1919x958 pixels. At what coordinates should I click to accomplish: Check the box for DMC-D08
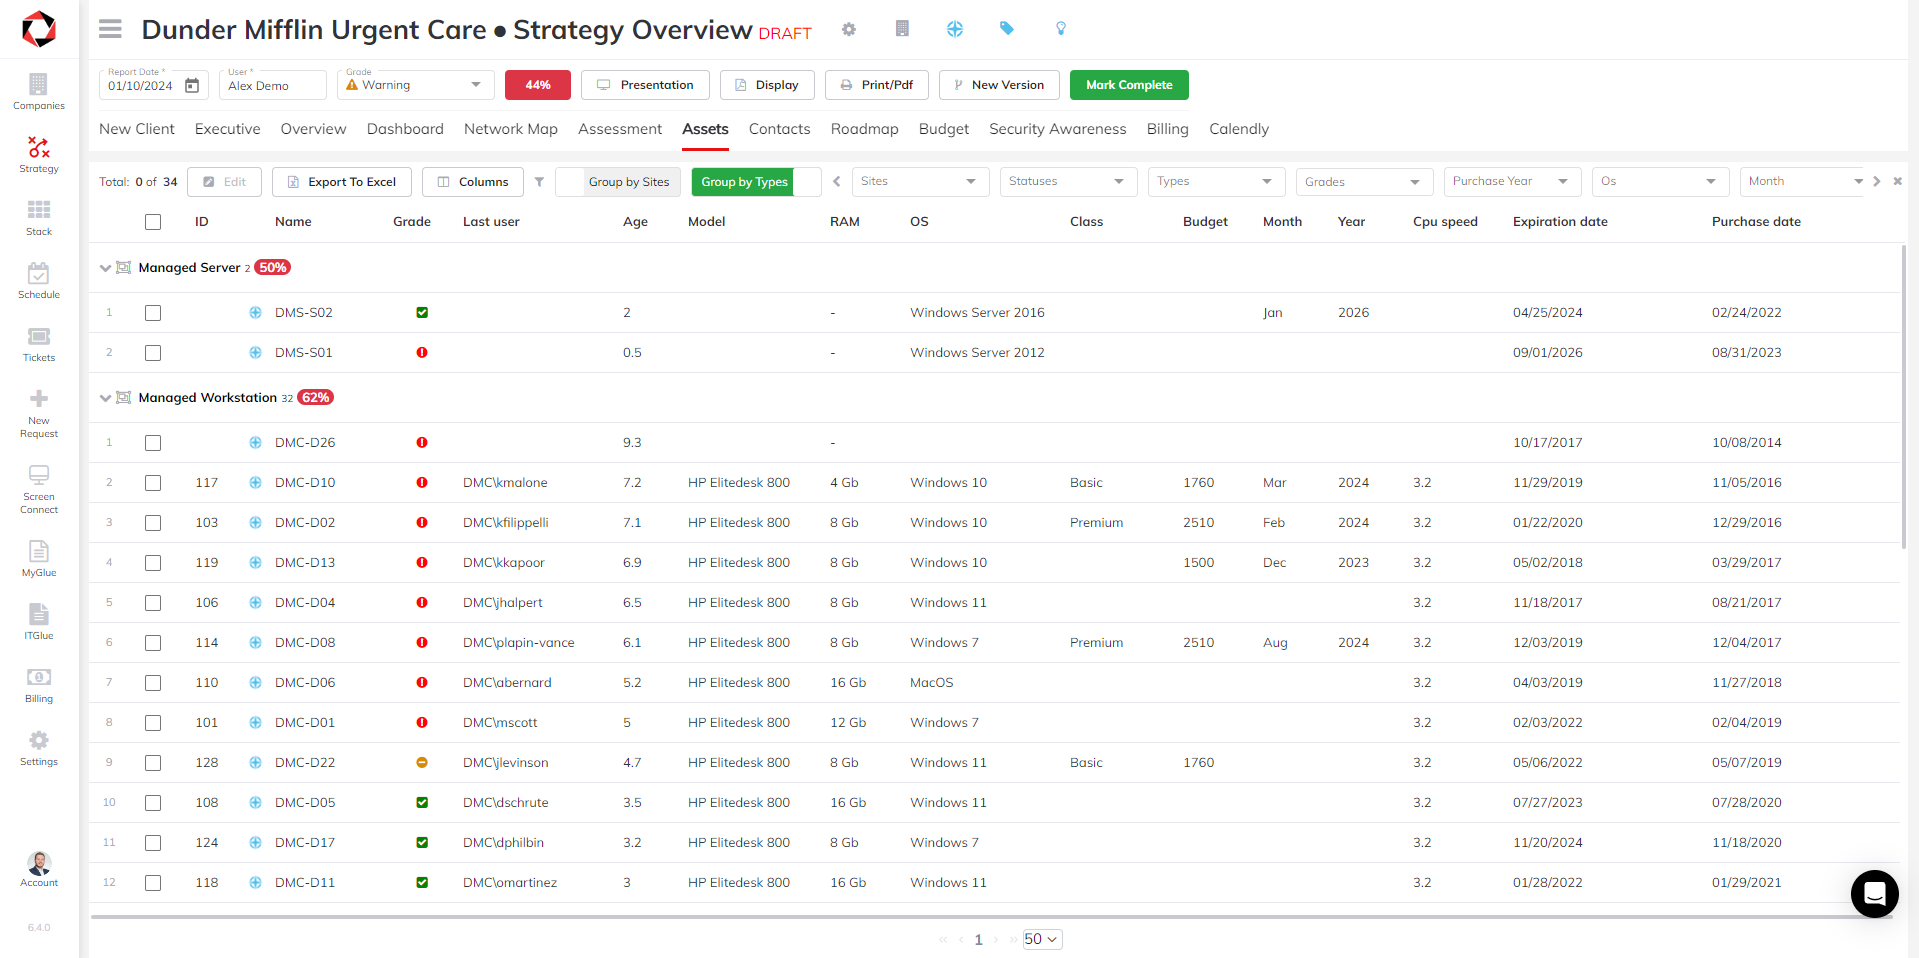click(x=153, y=643)
